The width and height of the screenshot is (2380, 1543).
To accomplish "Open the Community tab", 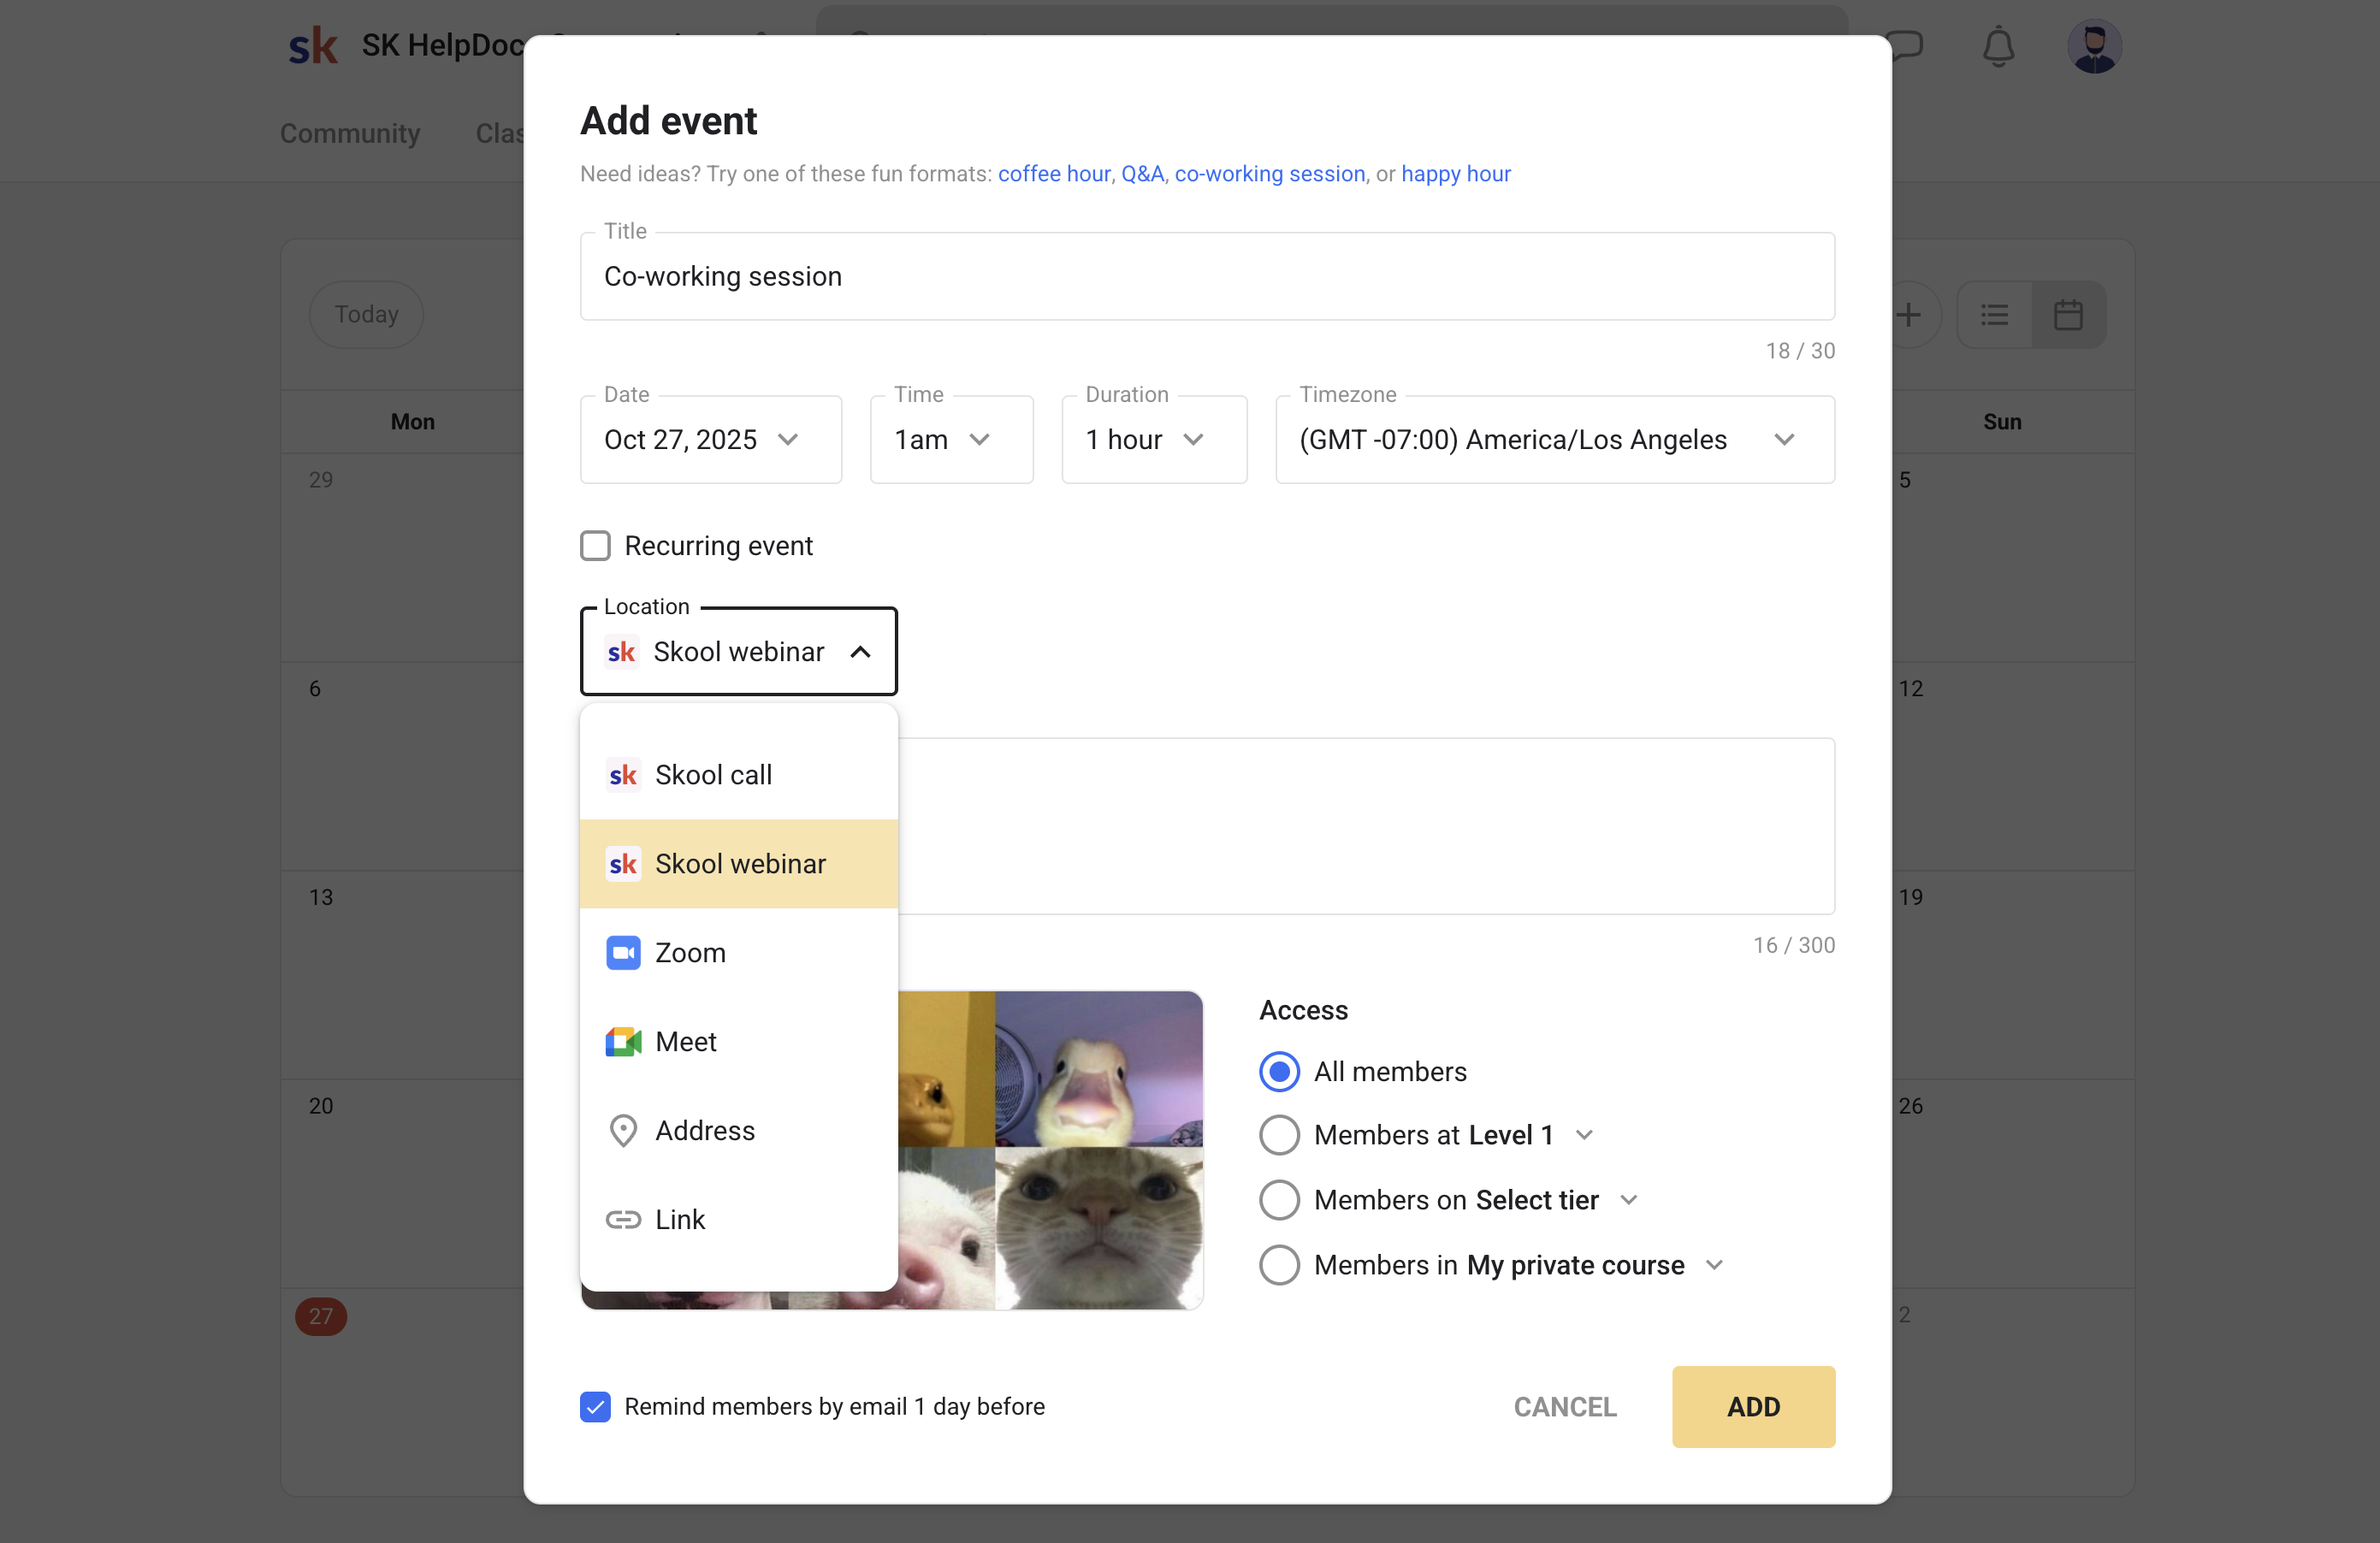I will click(350, 133).
